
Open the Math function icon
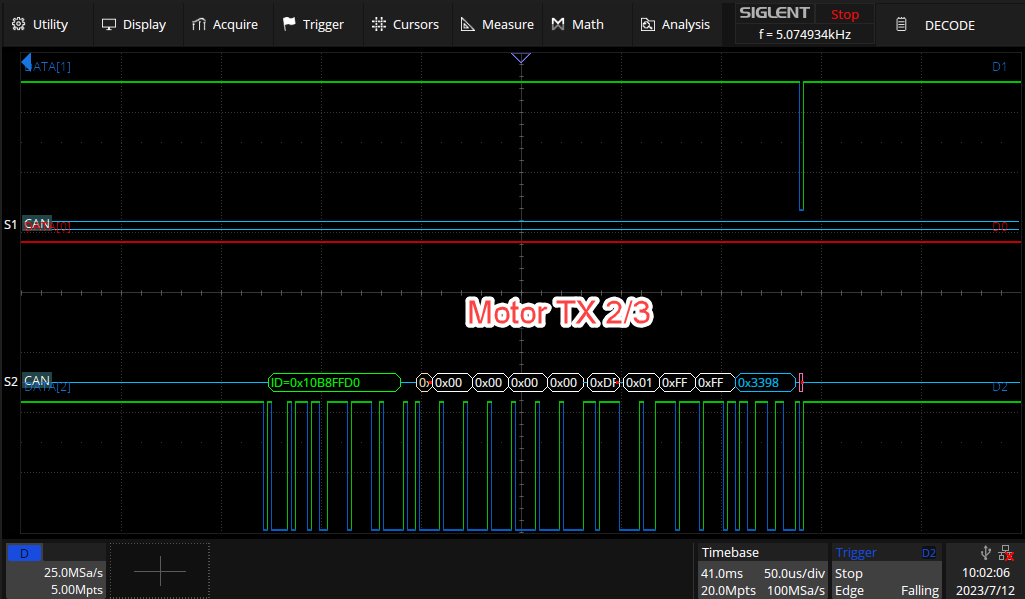[556, 23]
